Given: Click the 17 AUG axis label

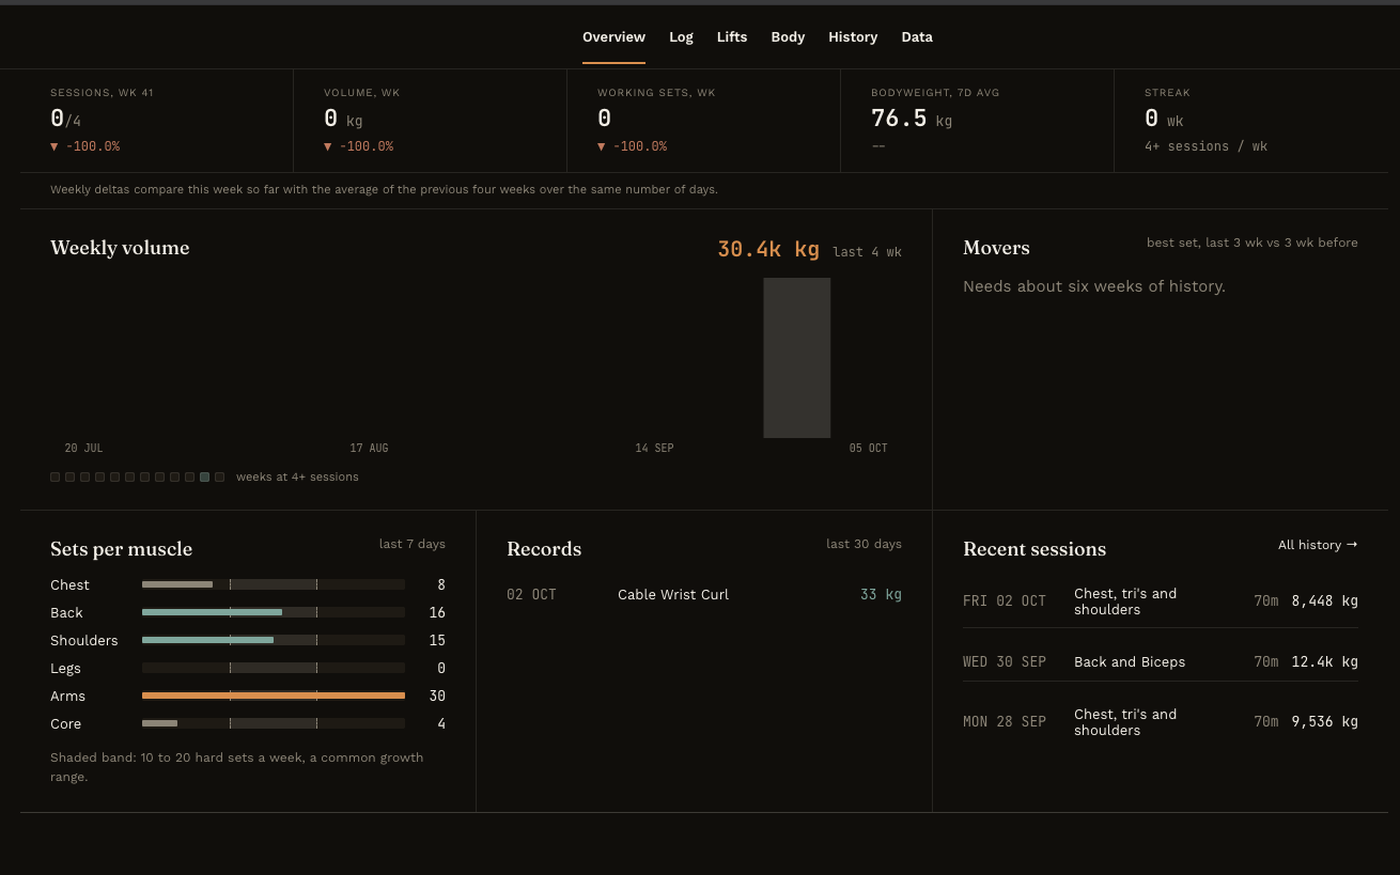Looking at the screenshot, I should click(369, 448).
